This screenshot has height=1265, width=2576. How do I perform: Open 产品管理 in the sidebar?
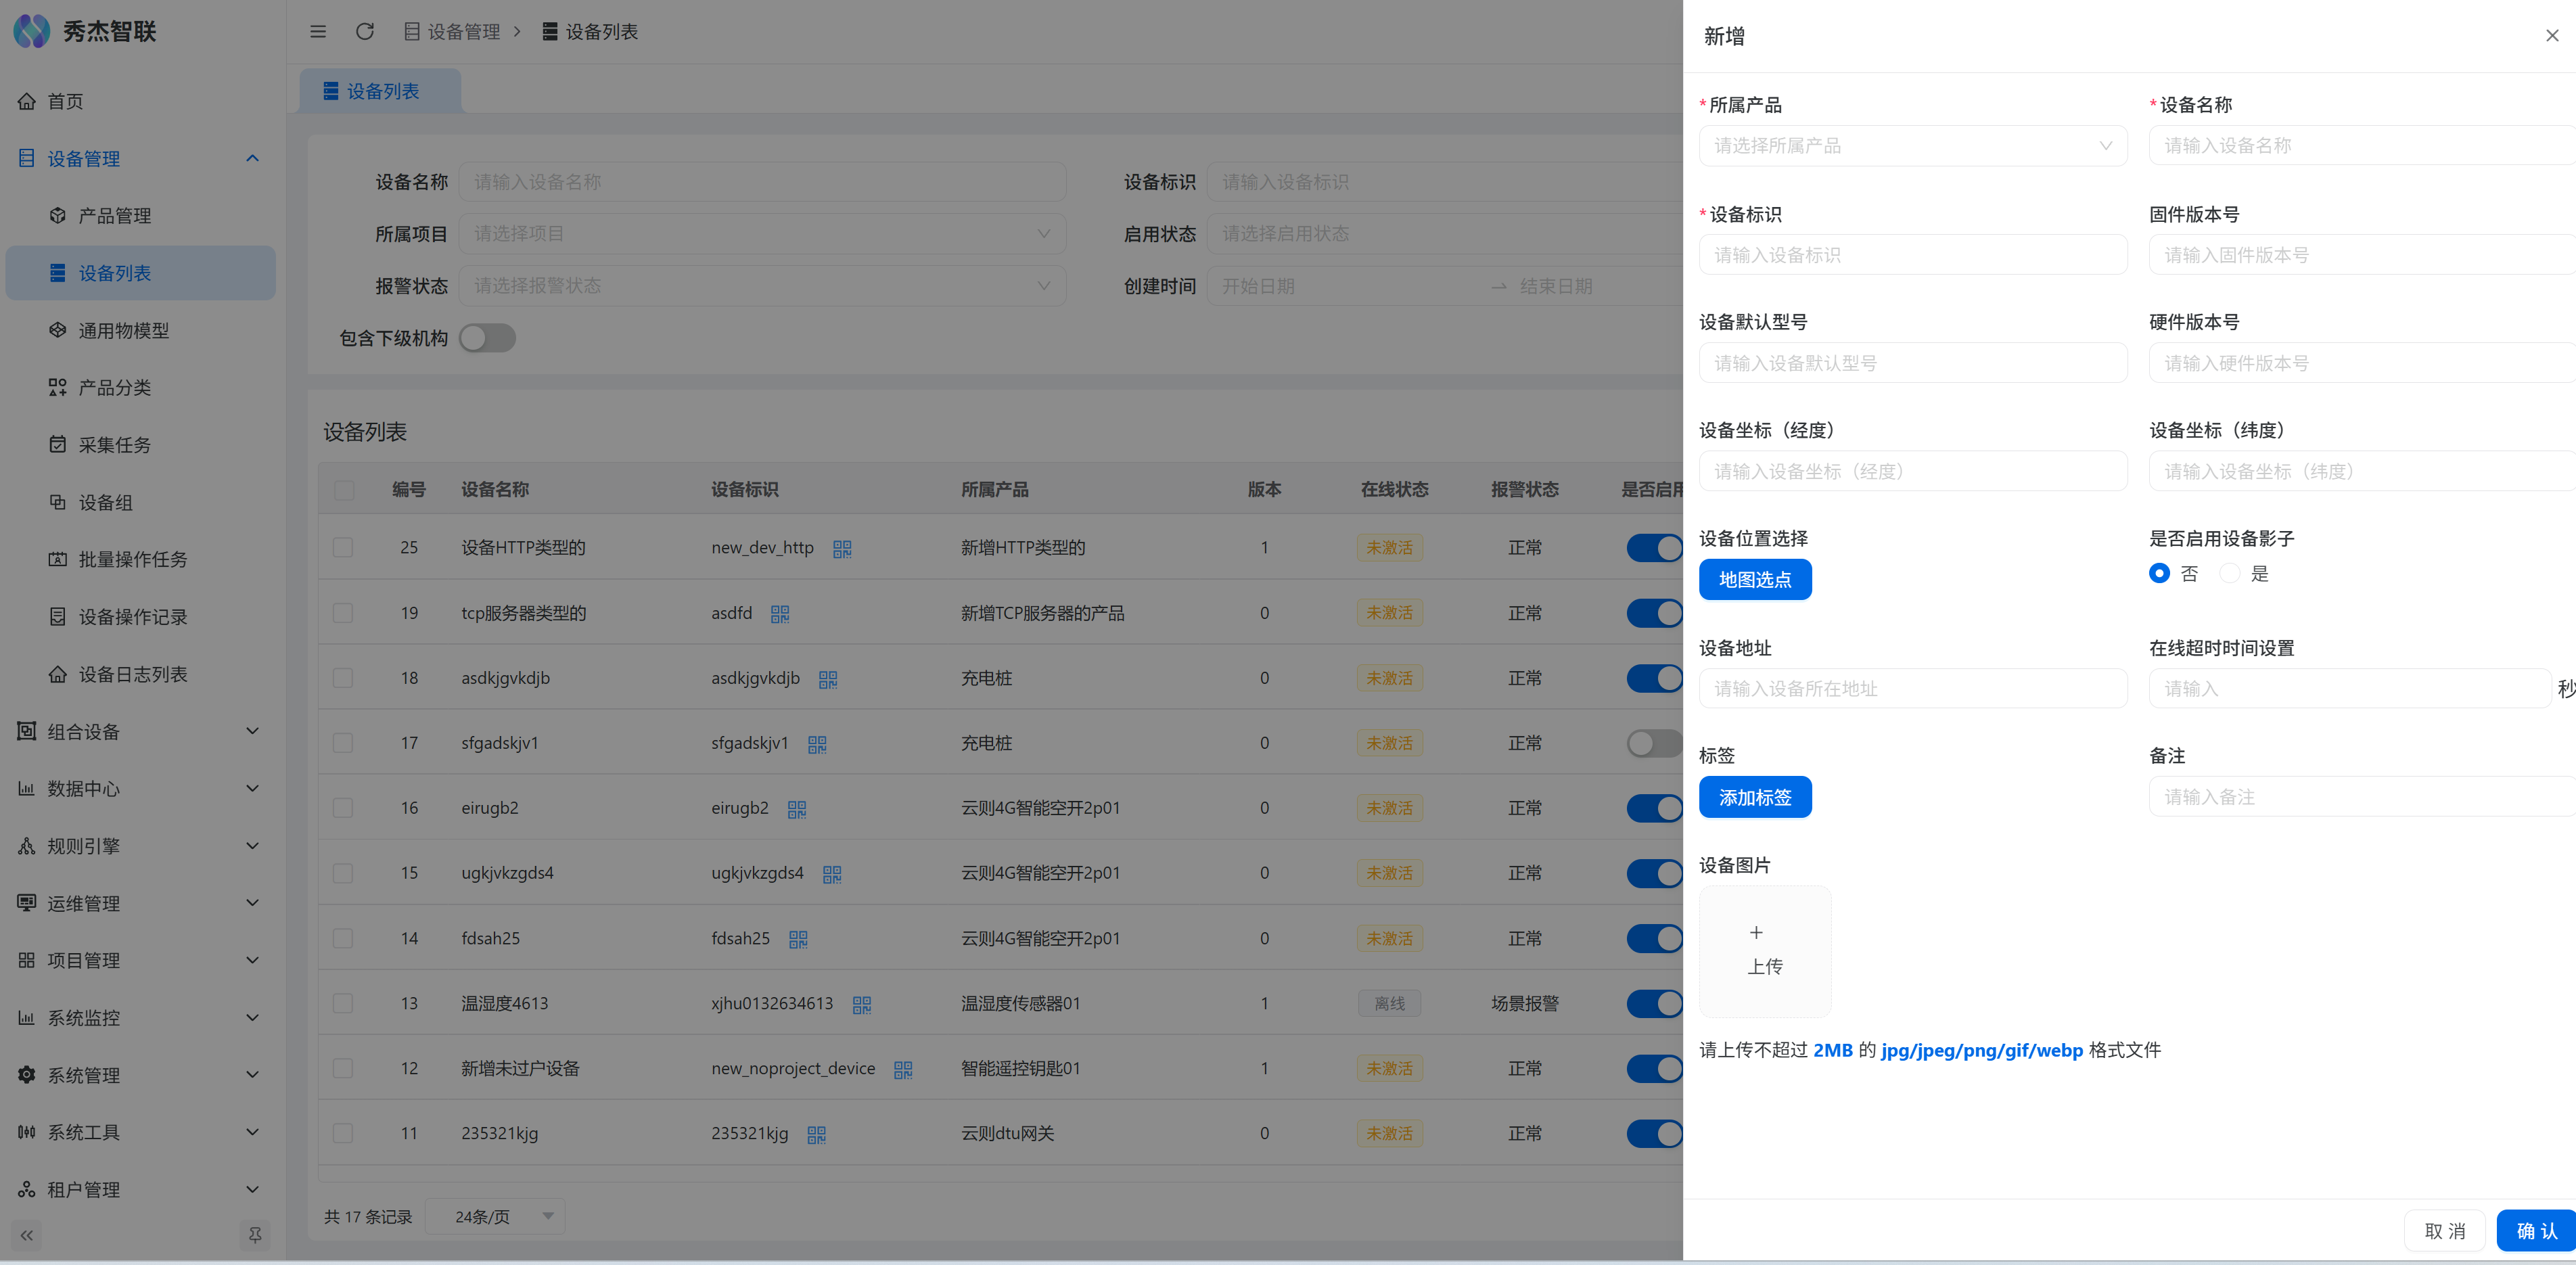[115, 216]
